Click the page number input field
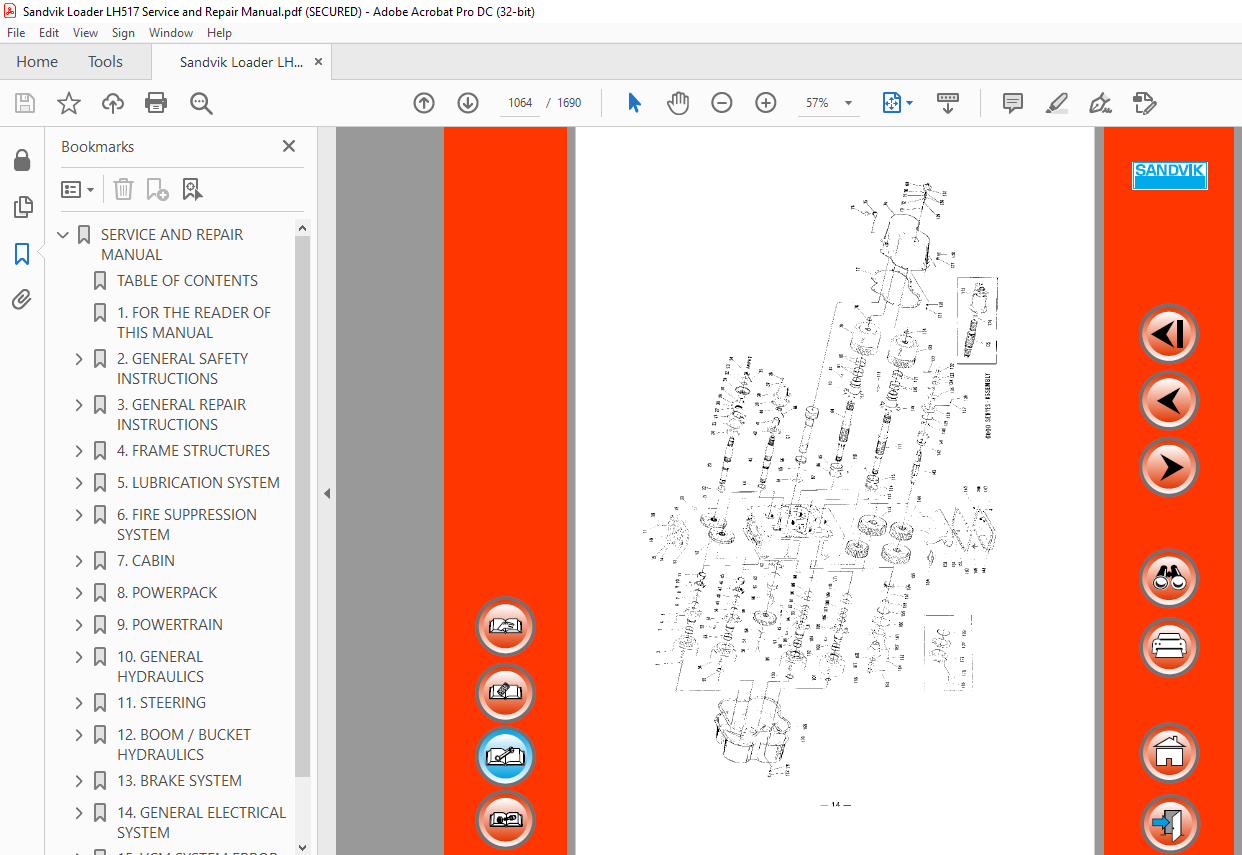This screenshot has height=855, width=1242. pos(520,103)
